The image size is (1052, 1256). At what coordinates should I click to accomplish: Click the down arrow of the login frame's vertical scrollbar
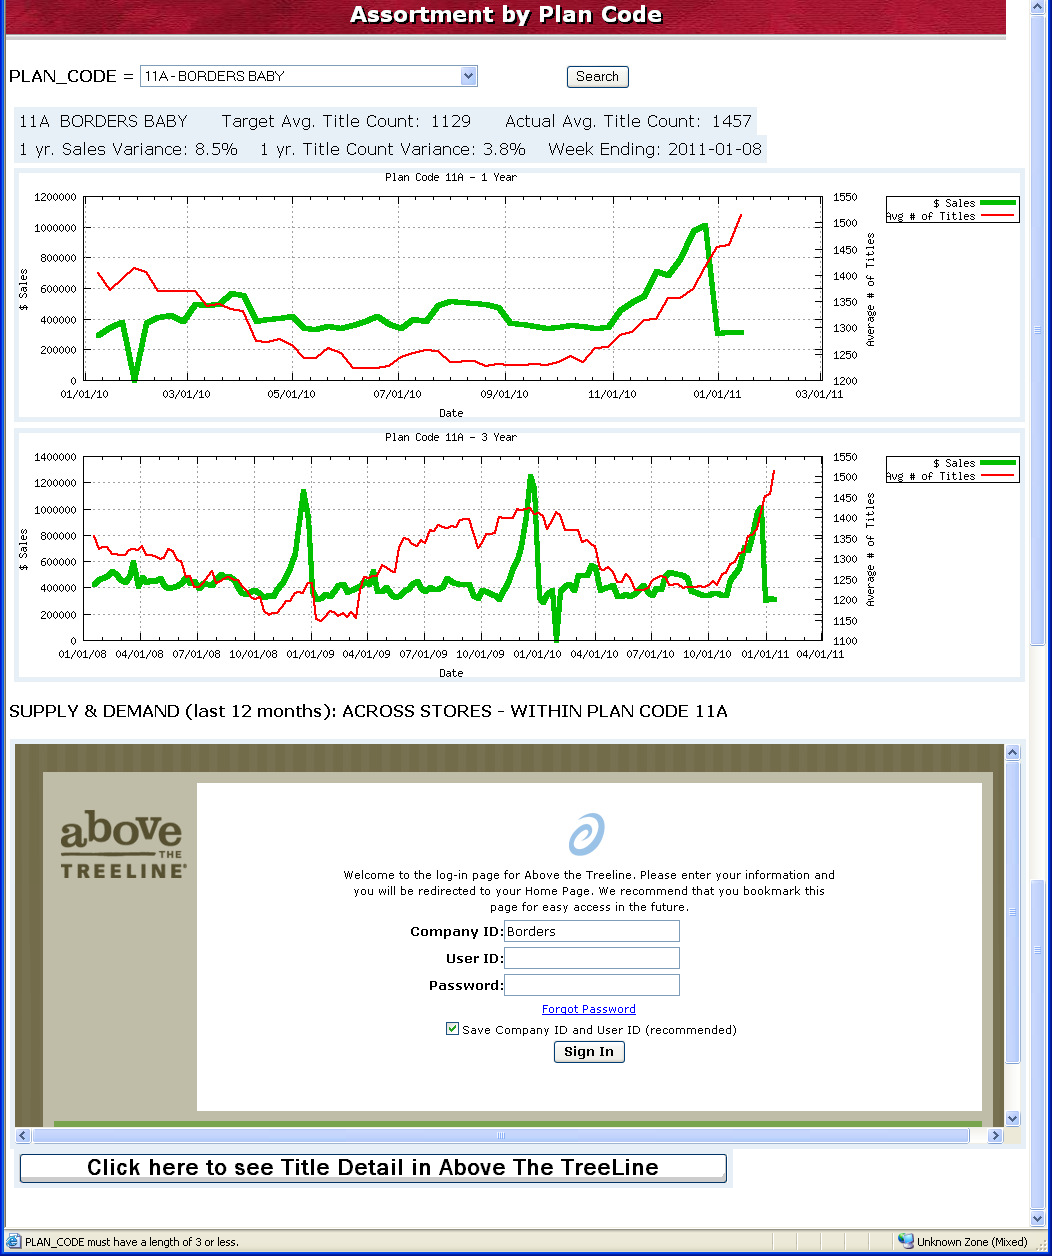(1013, 1118)
